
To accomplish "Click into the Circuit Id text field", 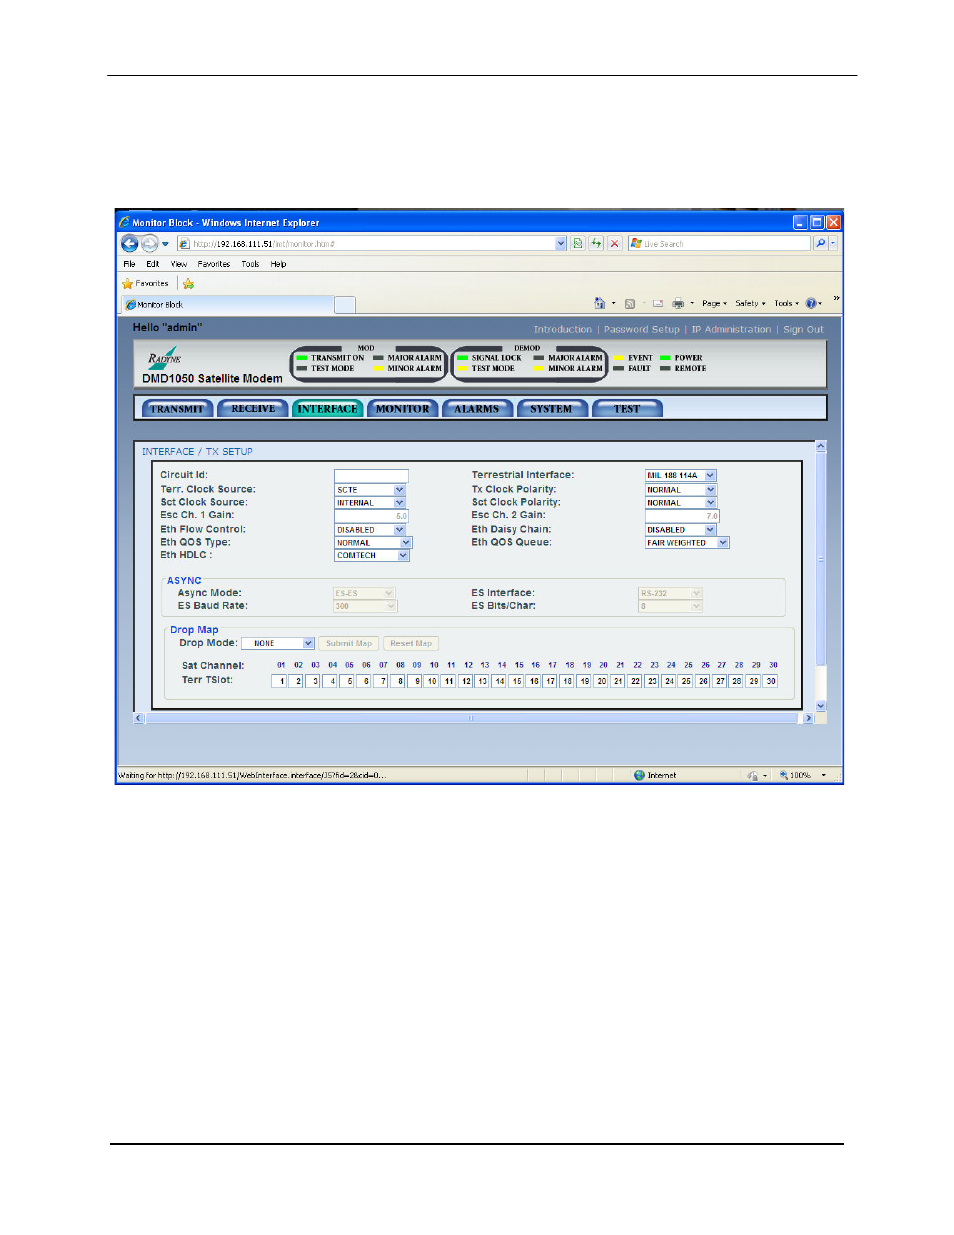I will [x=371, y=476].
